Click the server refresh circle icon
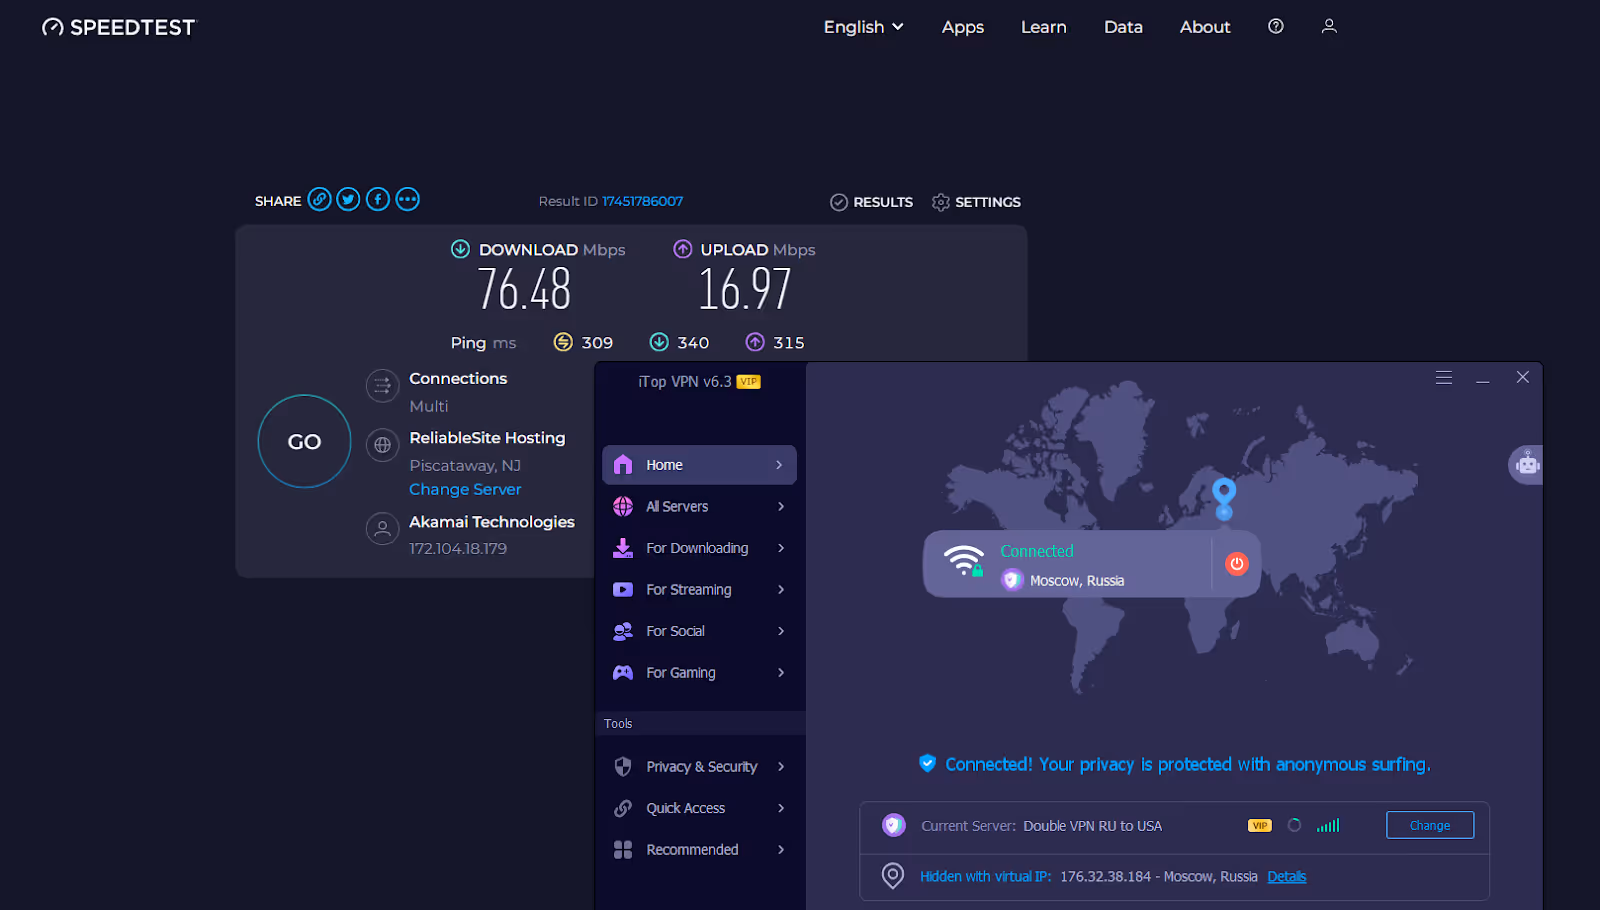The width and height of the screenshot is (1600, 910). (1294, 825)
